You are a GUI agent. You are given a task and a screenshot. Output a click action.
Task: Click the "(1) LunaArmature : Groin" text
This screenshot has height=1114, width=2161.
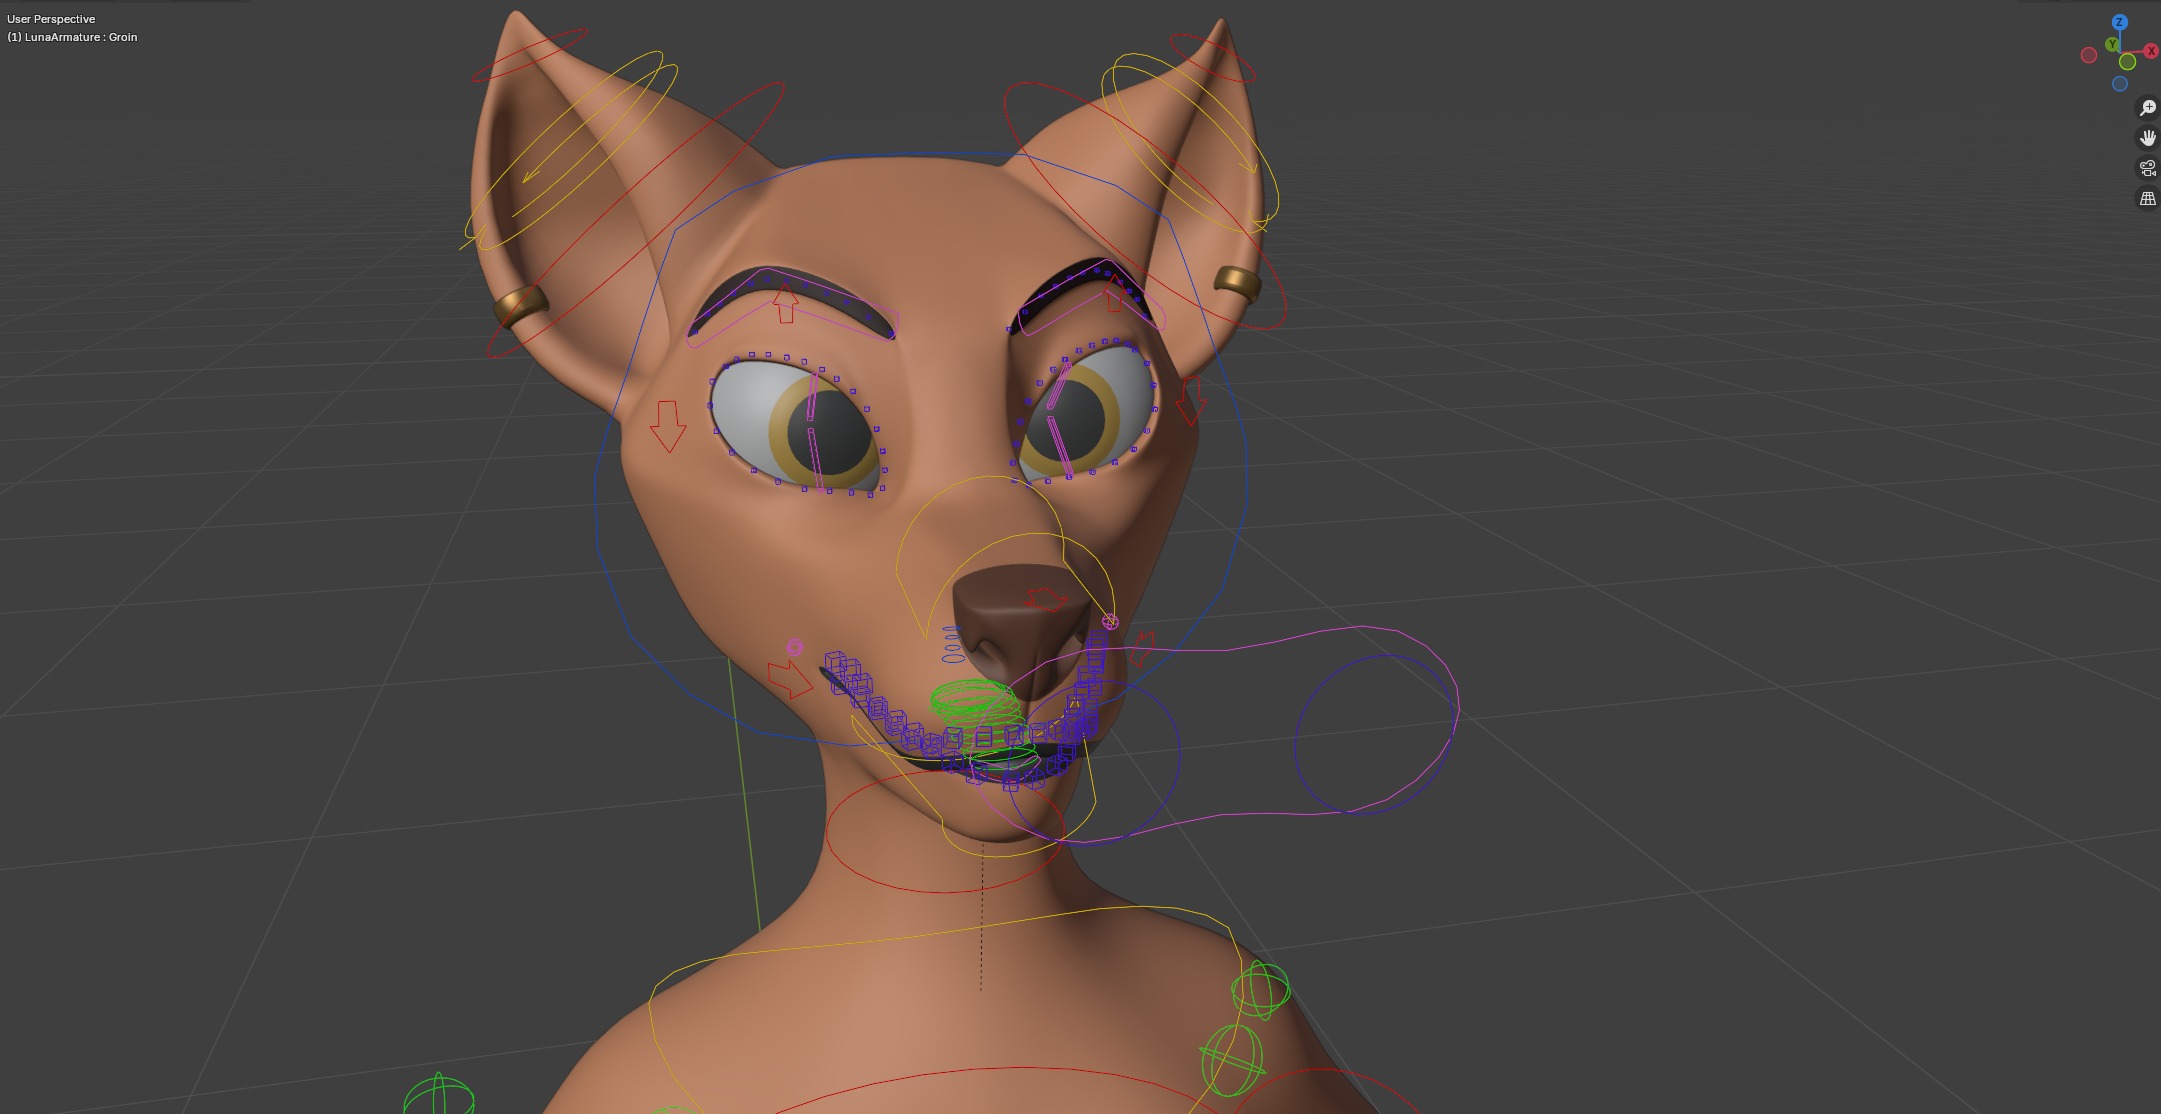tap(72, 37)
